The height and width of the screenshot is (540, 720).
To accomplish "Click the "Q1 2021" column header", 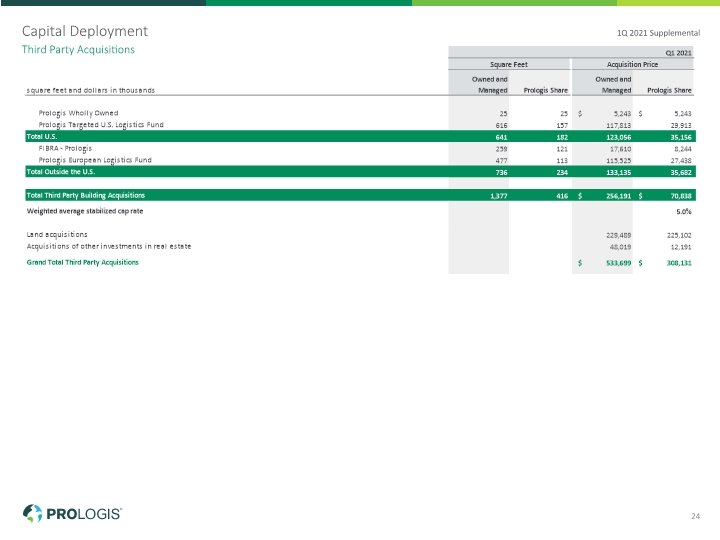I will (678, 53).
